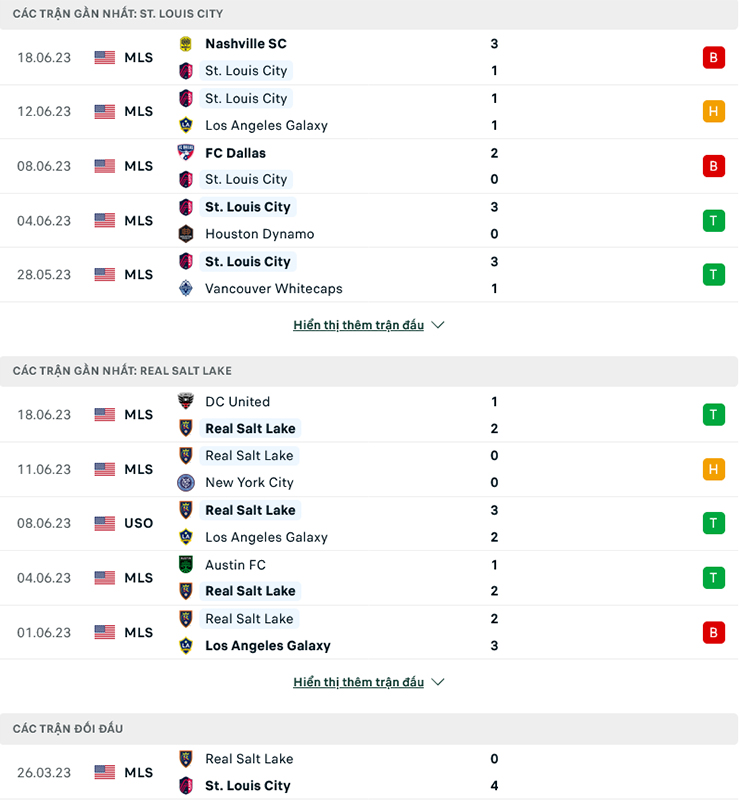Click the red B result badge for Nashville match

coord(713,57)
